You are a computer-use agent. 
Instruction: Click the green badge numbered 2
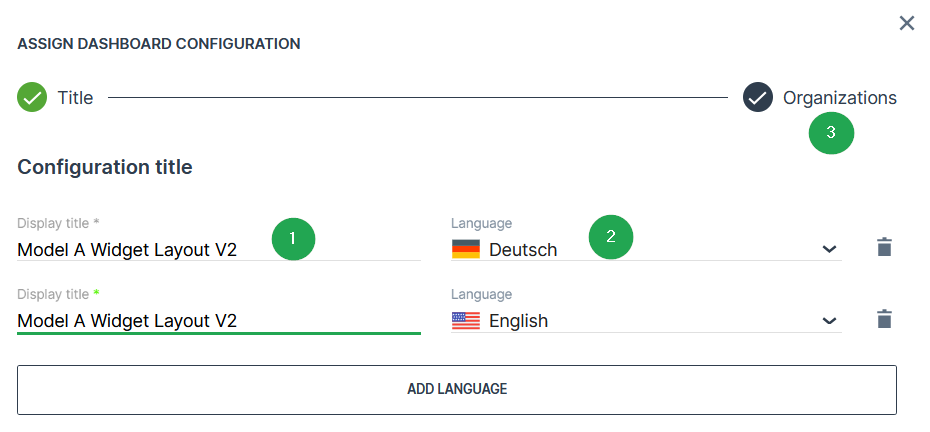[x=611, y=238]
